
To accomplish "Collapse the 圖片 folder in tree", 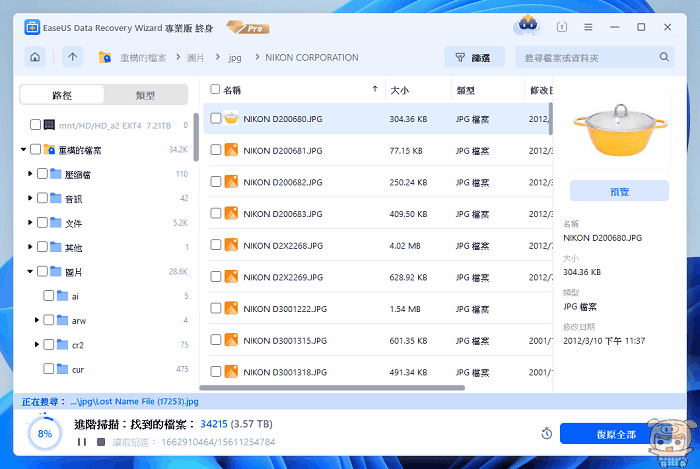I will coord(30,271).
